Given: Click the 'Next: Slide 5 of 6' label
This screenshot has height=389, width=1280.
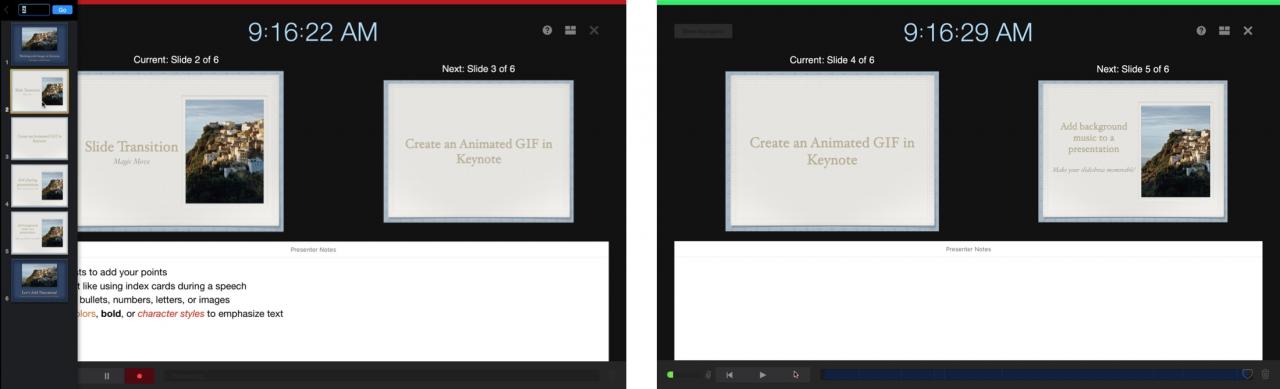Looking at the screenshot, I should pyautogui.click(x=1132, y=69).
